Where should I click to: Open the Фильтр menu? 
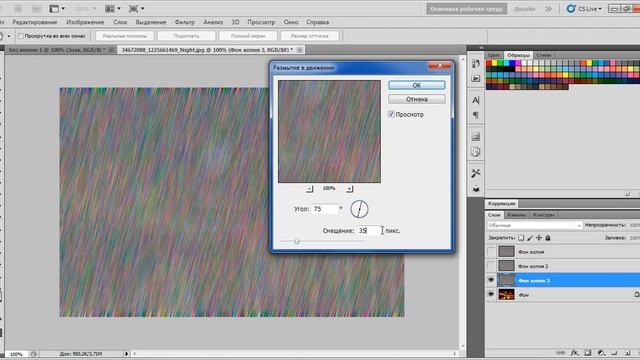184,22
